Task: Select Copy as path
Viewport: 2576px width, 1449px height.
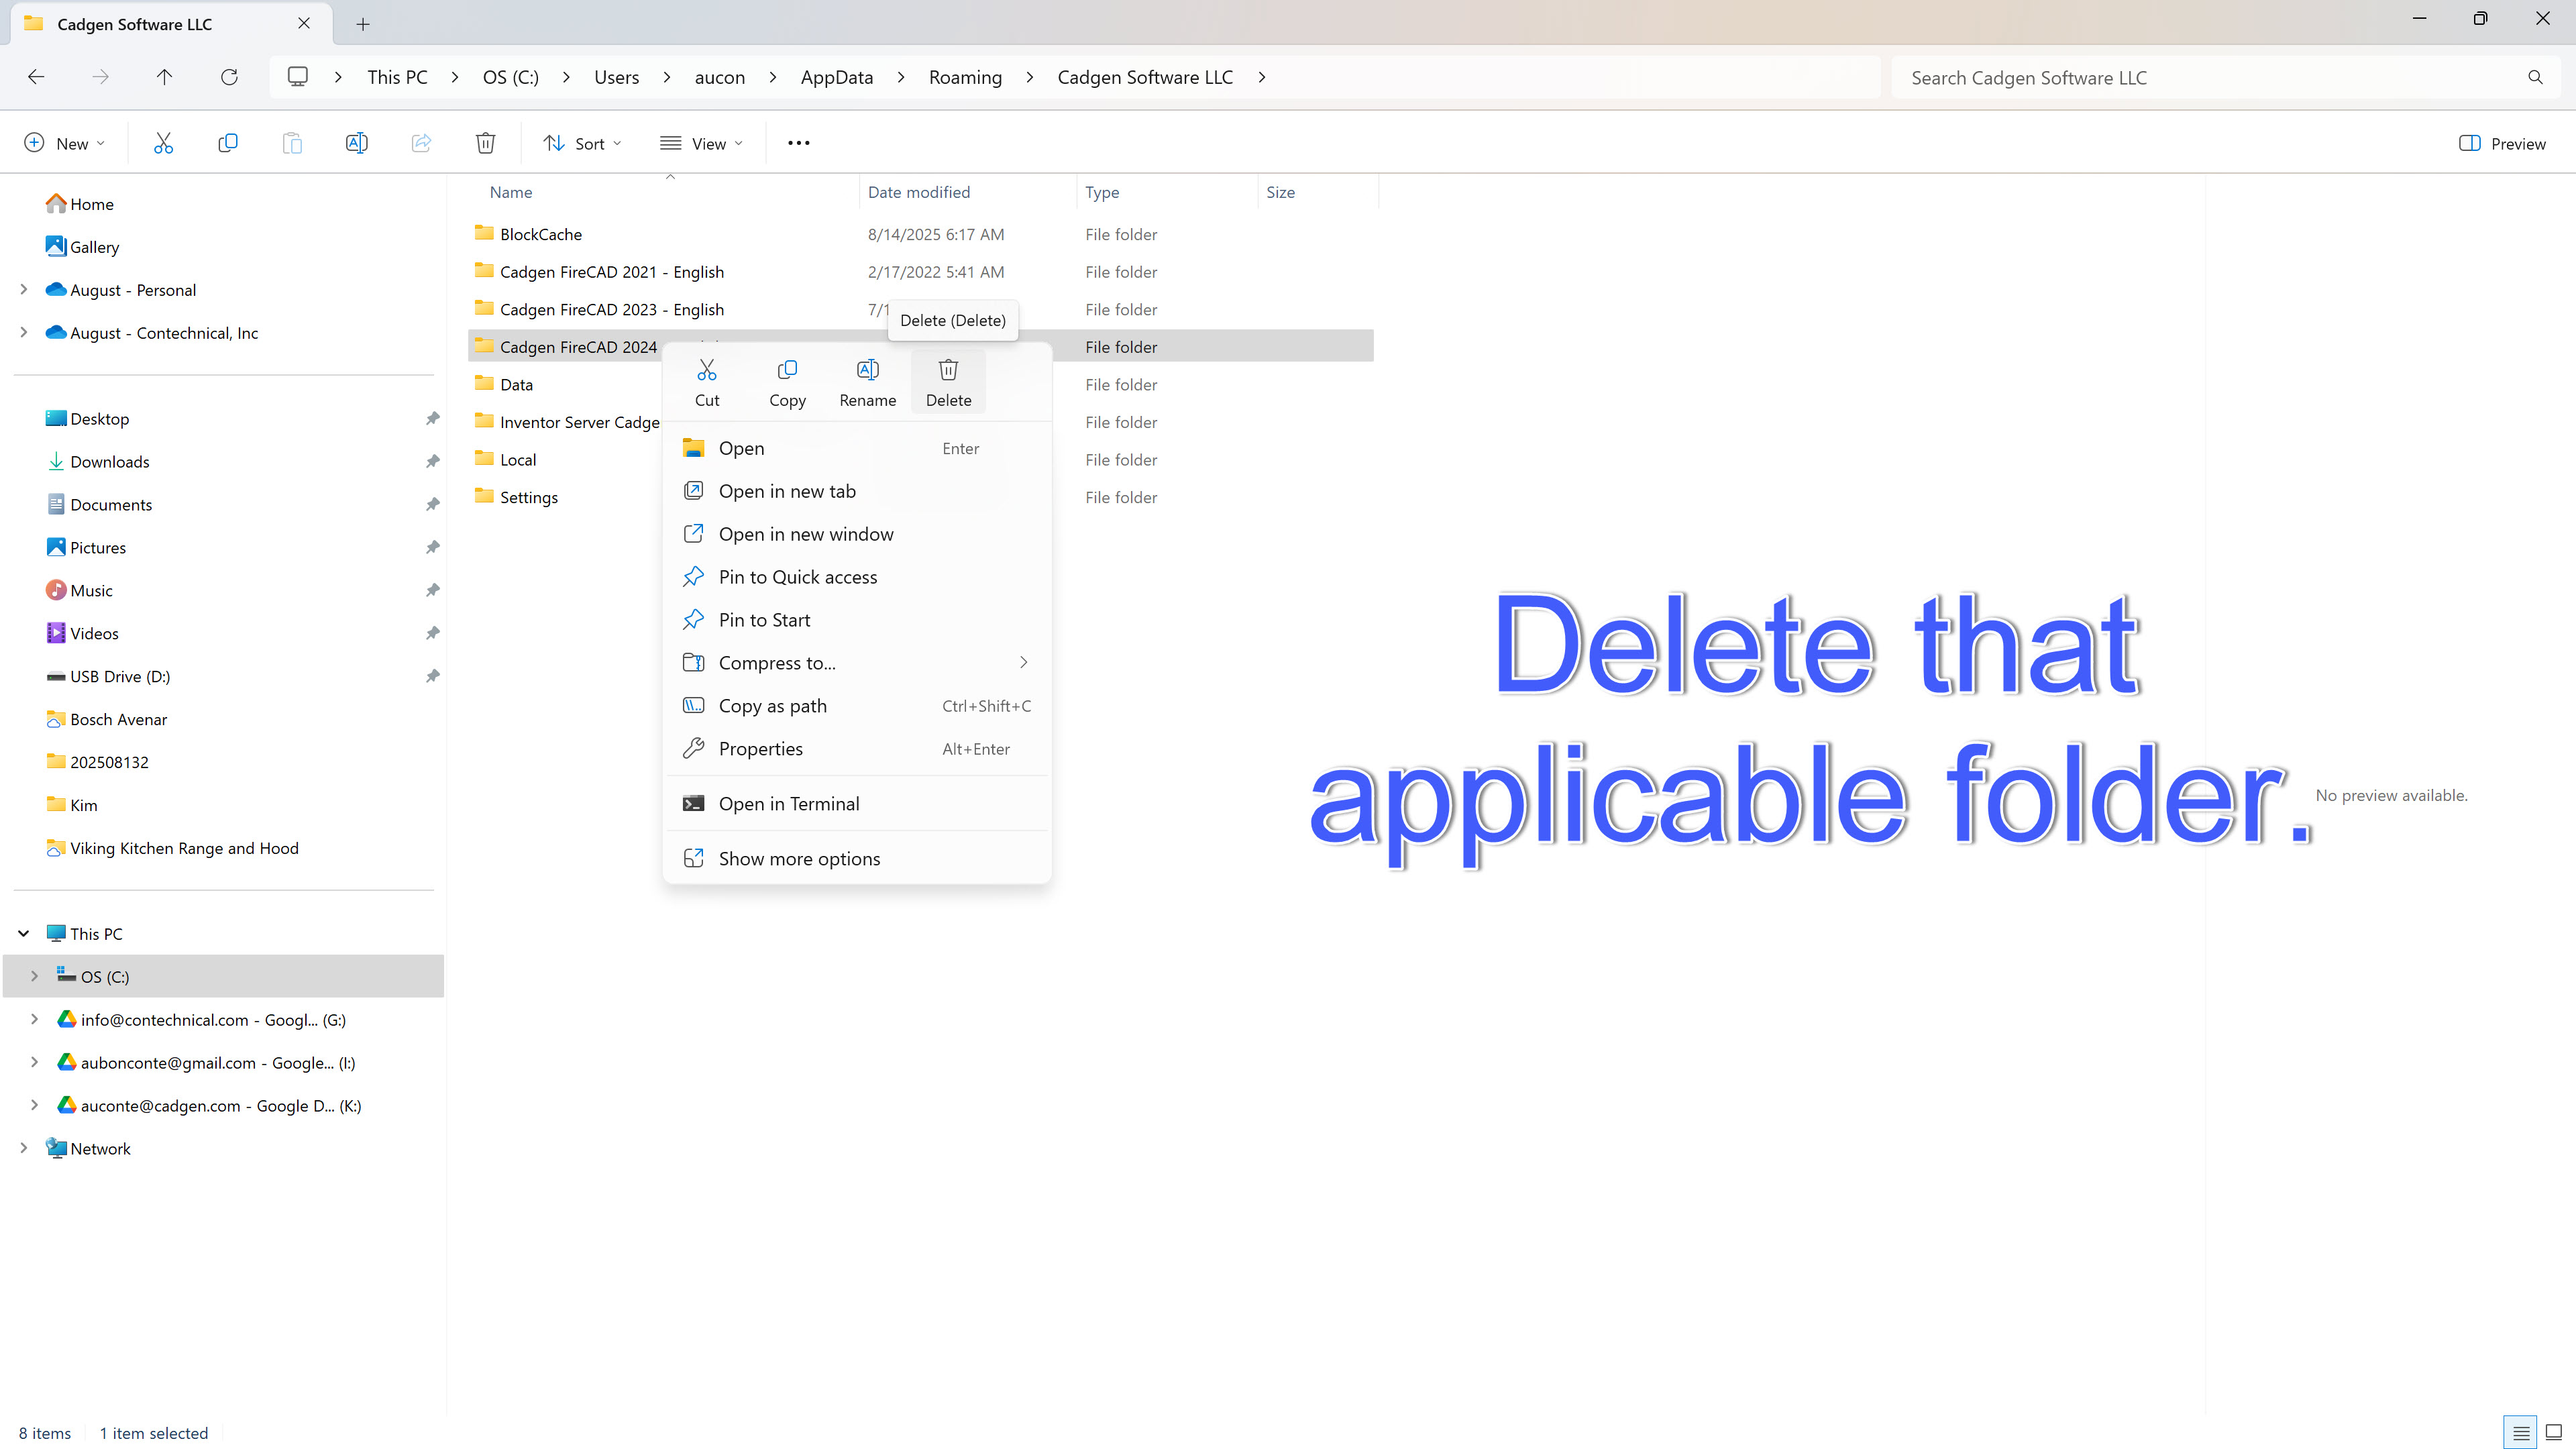Action: pyautogui.click(x=857, y=706)
